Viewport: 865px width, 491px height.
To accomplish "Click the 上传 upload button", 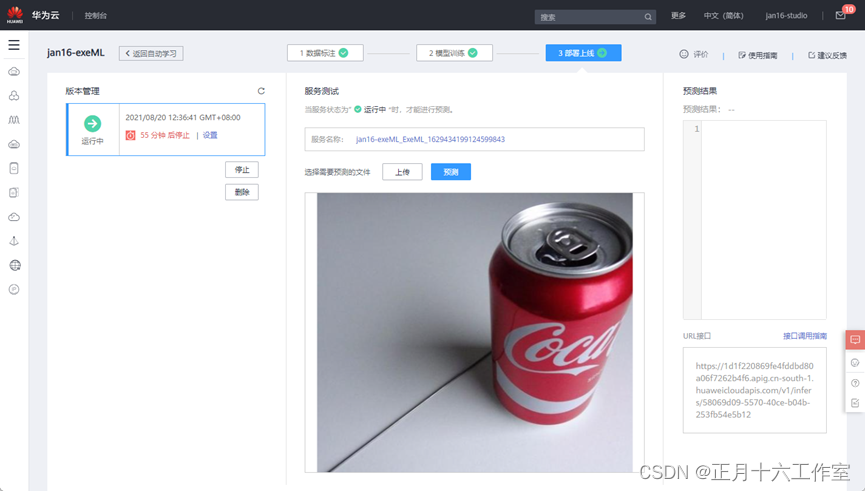I will click(x=402, y=172).
